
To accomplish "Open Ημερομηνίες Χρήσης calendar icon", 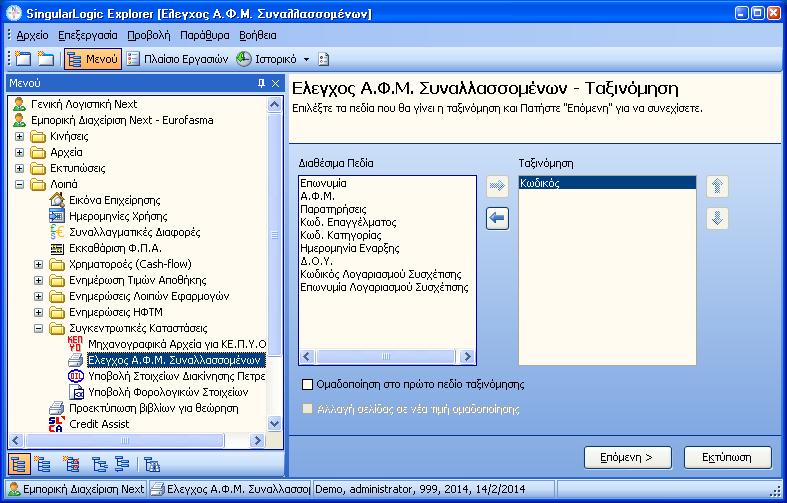I will (x=57, y=216).
